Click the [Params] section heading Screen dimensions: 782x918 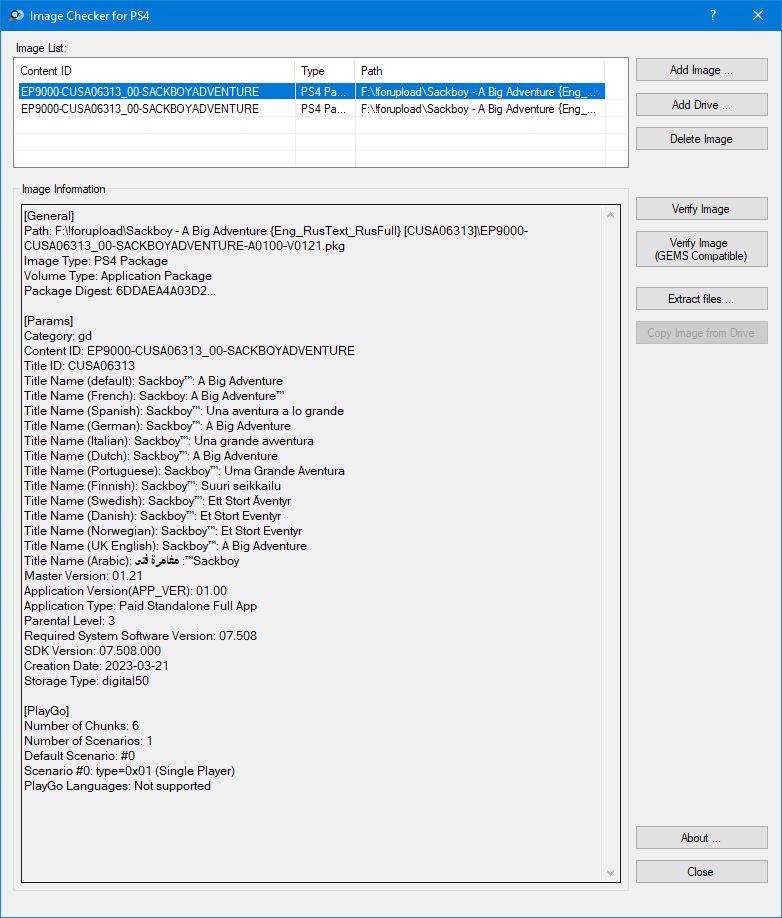[x=49, y=321]
